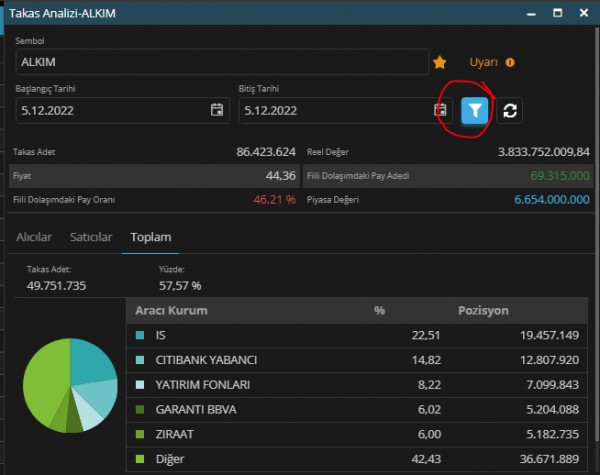
Task: Switch to the Alıcılar tab
Action: tap(34, 237)
